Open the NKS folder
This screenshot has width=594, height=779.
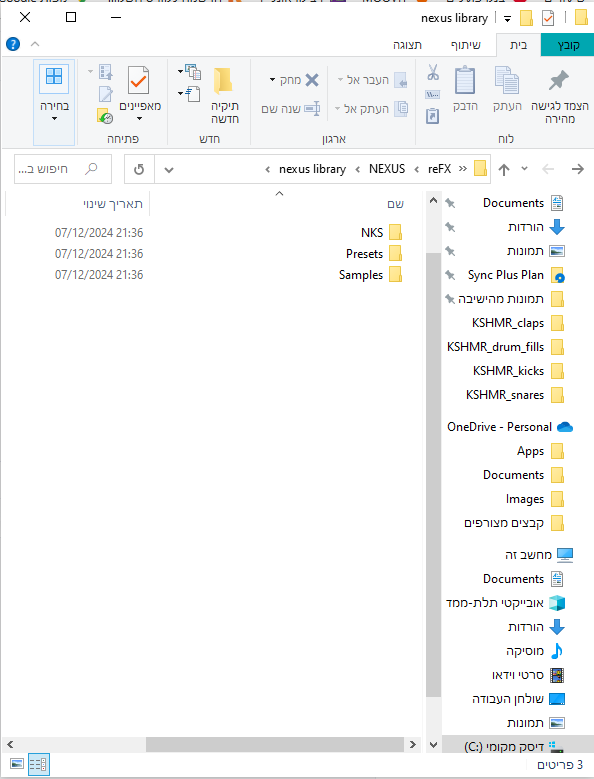(380, 233)
